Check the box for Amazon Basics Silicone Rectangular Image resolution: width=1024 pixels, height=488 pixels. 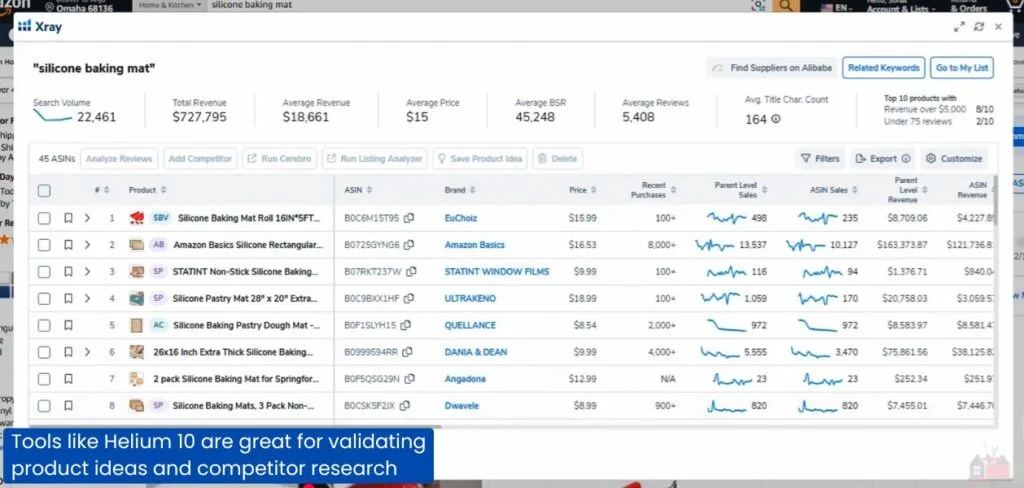point(44,245)
